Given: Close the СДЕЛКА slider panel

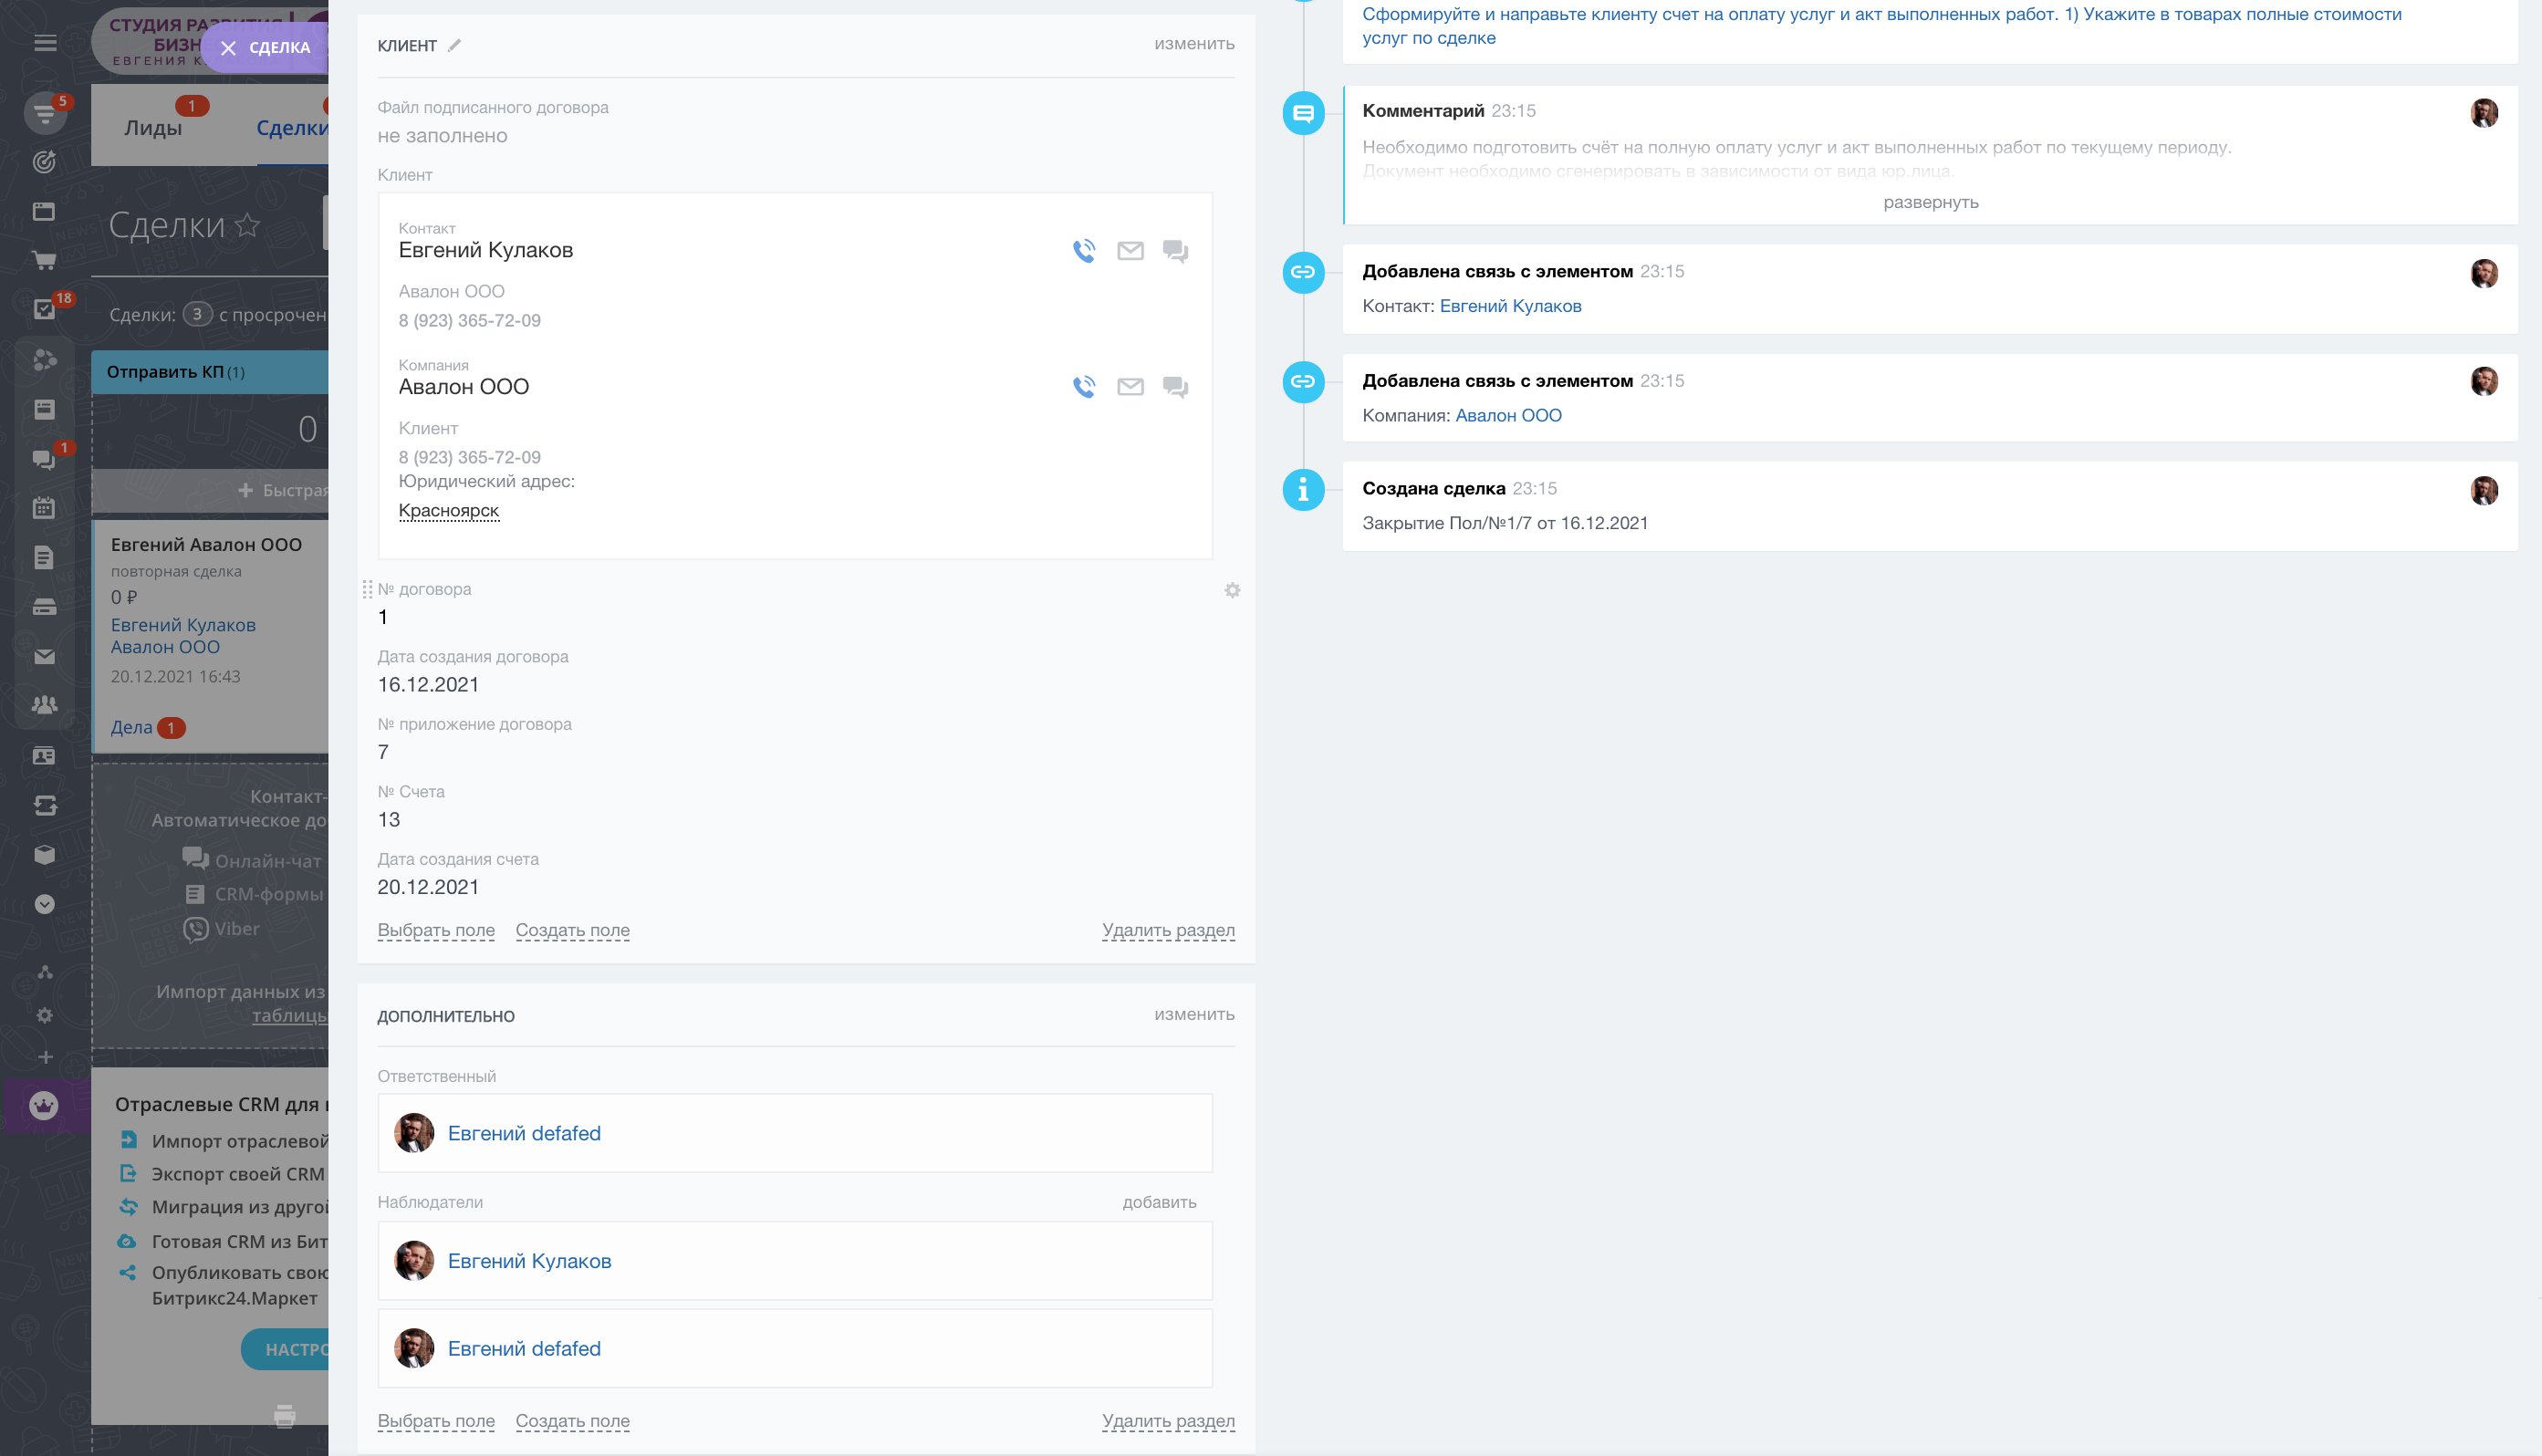Looking at the screenshot, I should pyautogui.click(x=228, y=48).
